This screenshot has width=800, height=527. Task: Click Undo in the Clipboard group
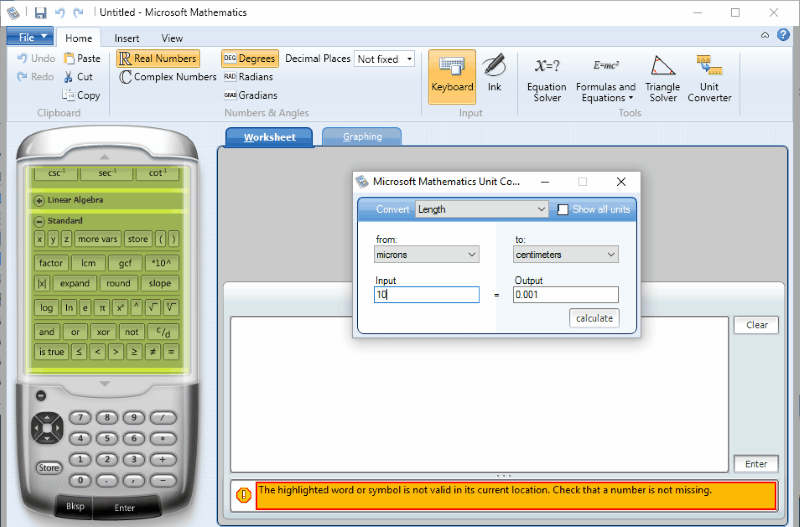coord(36,58)
